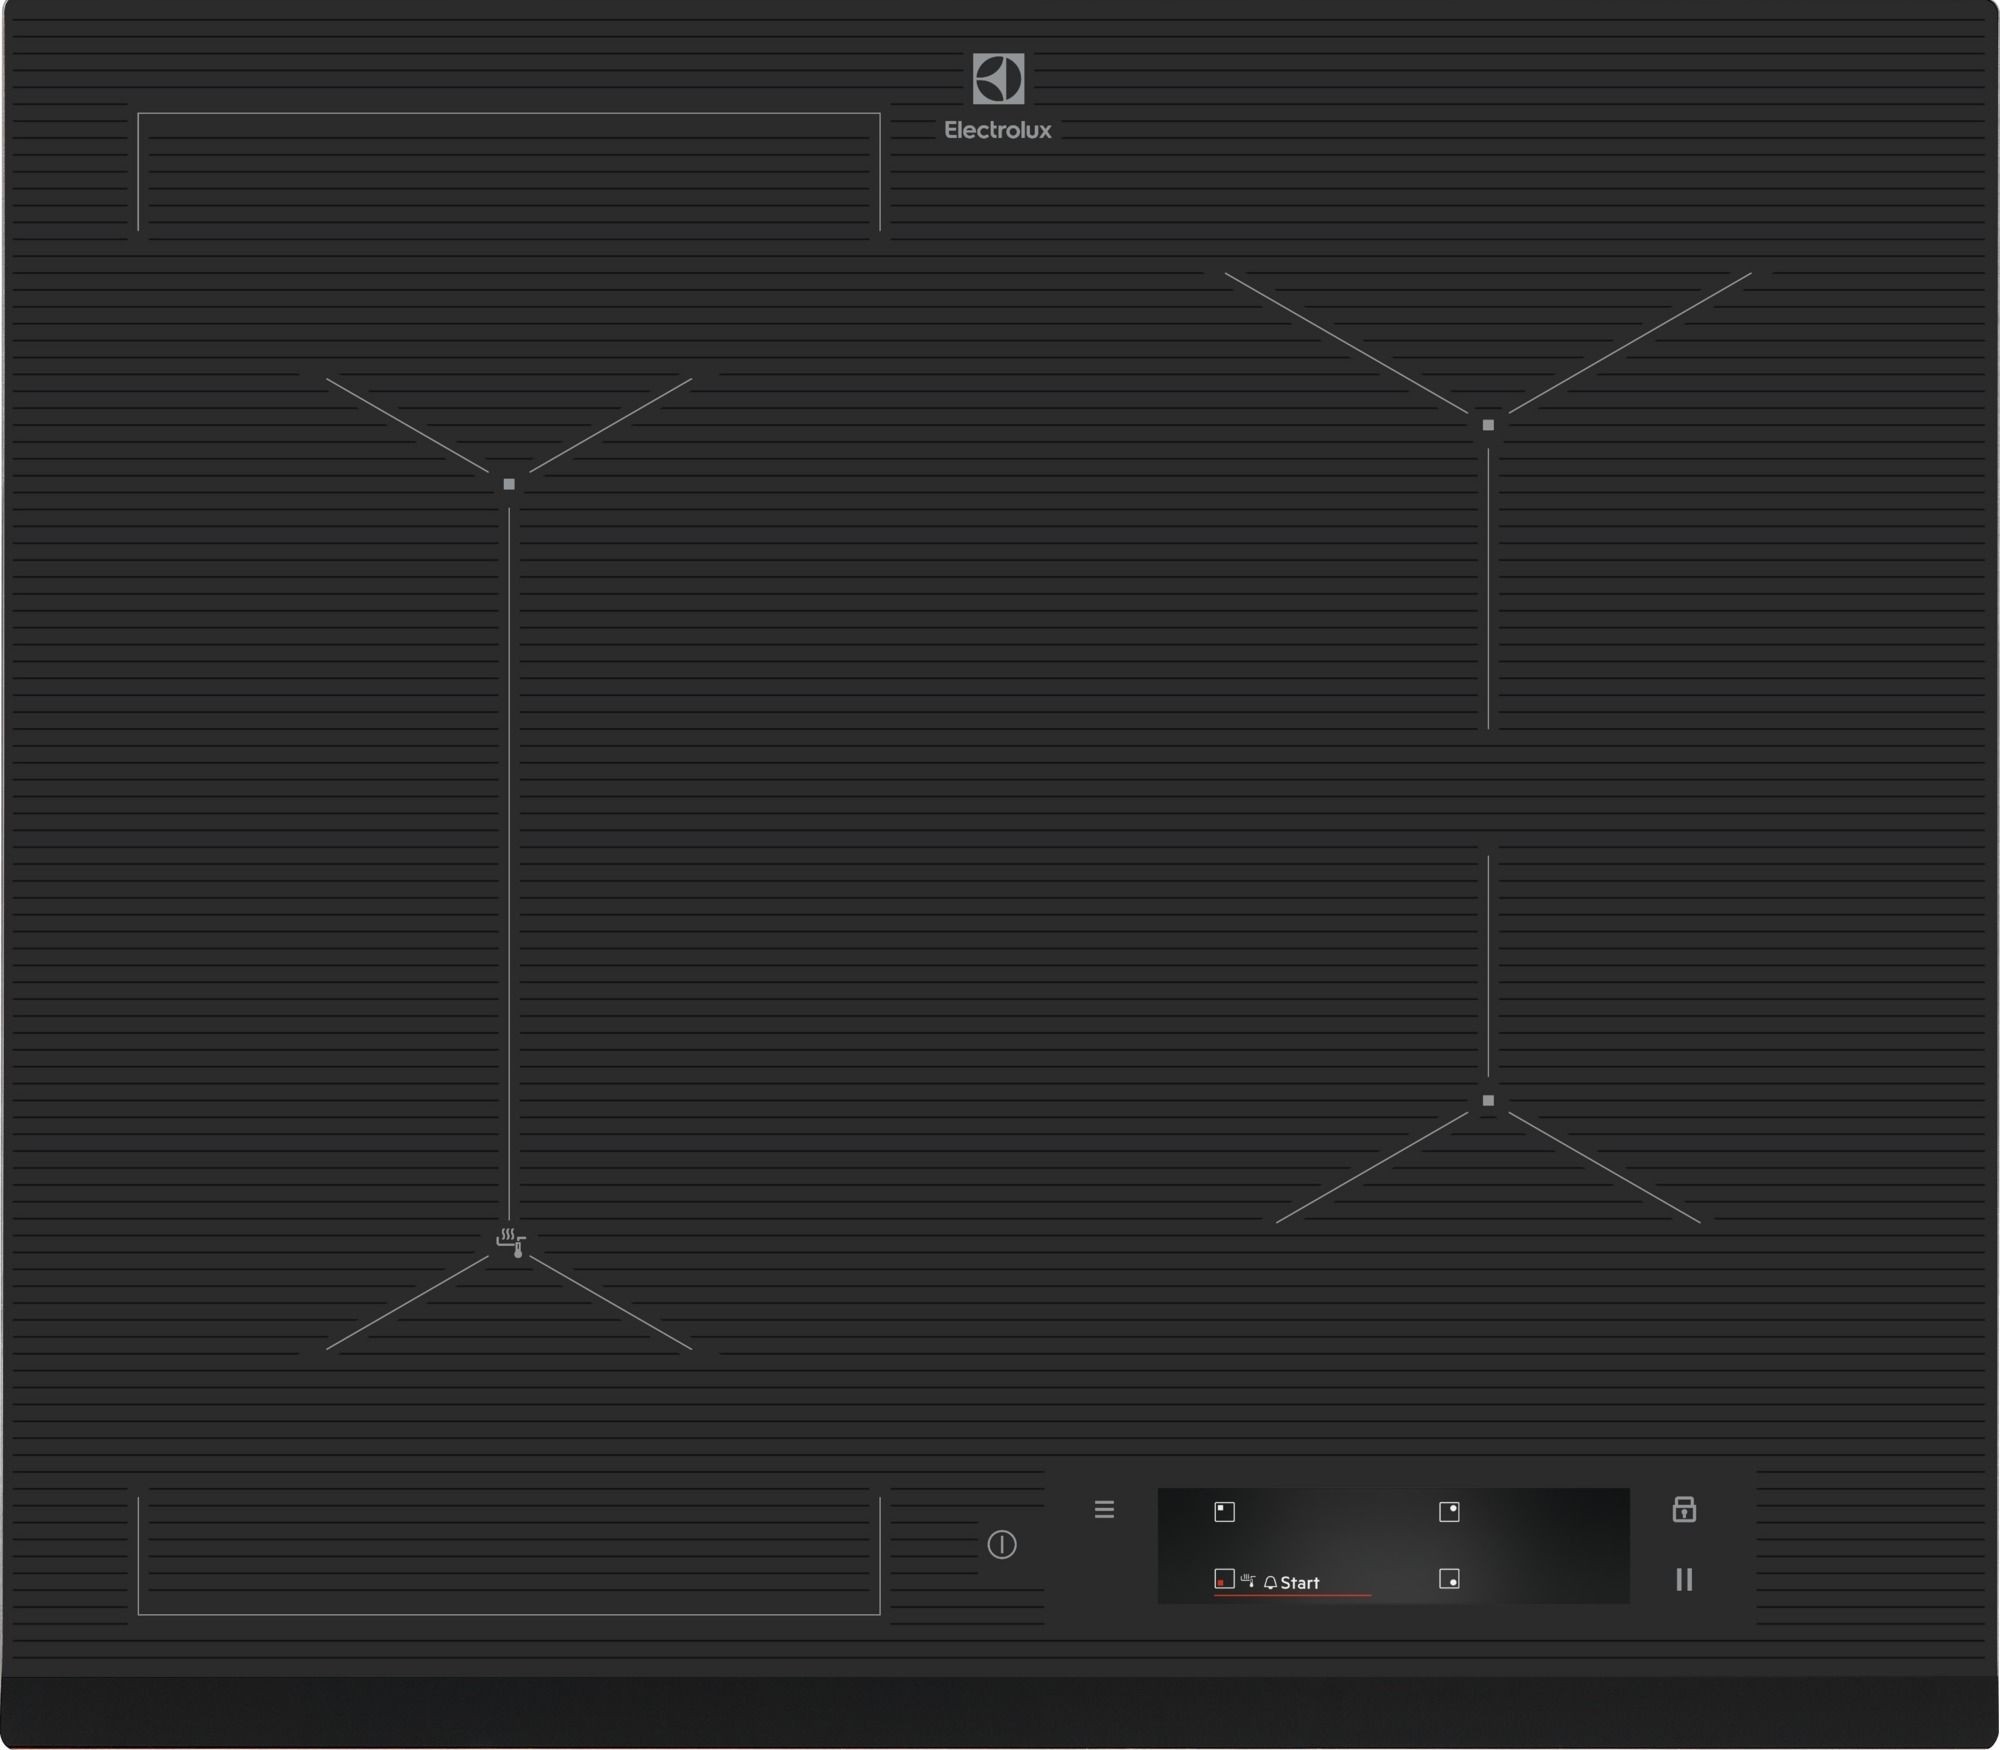Select the bottom-right zone icon in the display

coord(1449,1579)
